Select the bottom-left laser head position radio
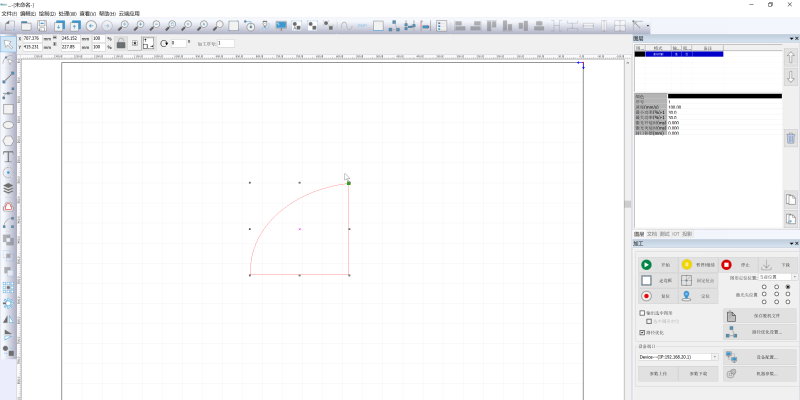800x400 pixels. 764,302
